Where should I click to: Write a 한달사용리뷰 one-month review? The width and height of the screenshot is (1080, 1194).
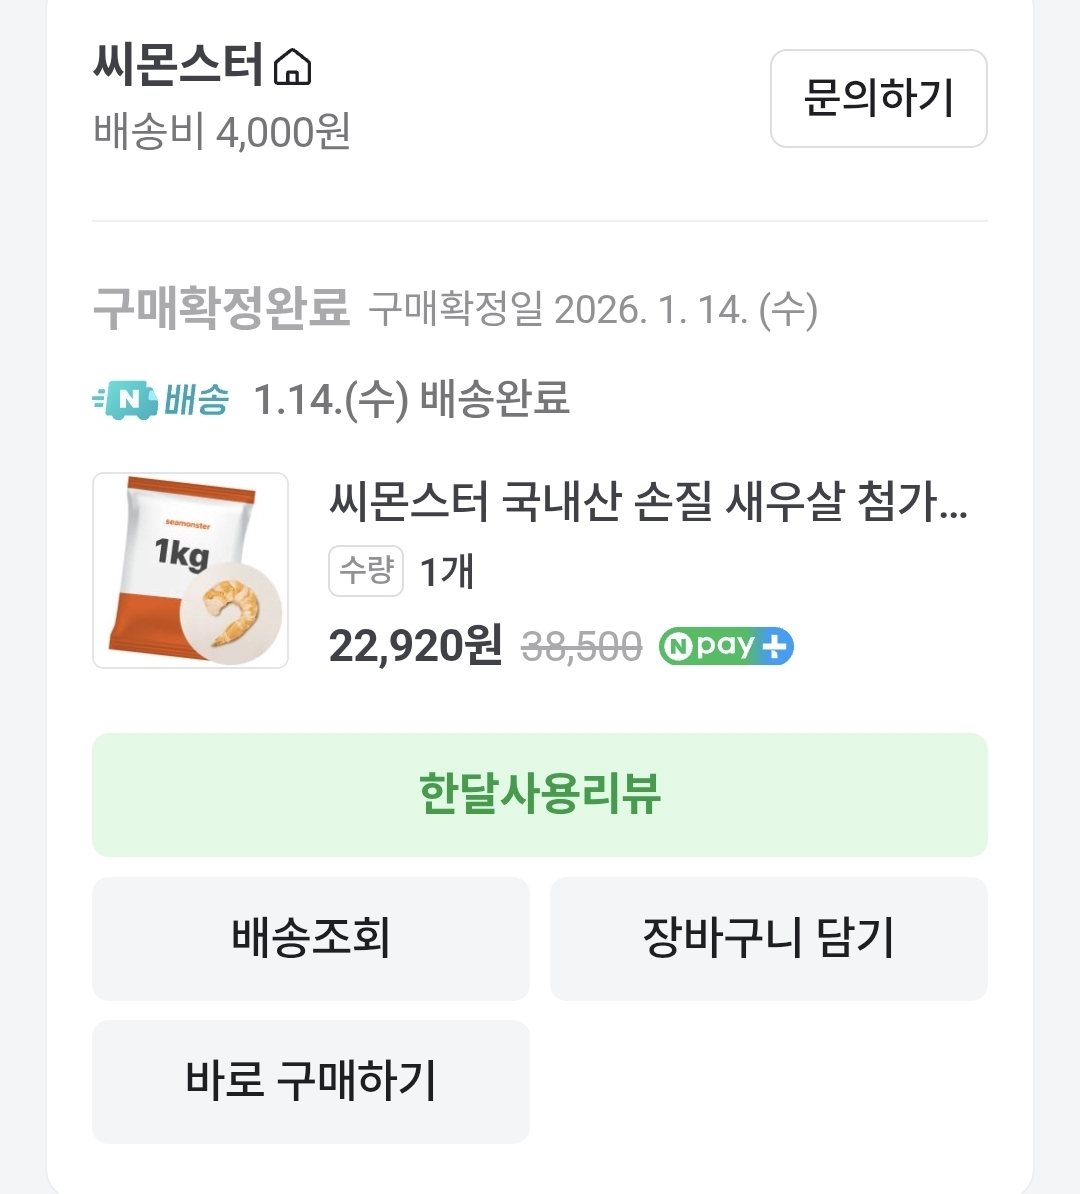(540, 795)
